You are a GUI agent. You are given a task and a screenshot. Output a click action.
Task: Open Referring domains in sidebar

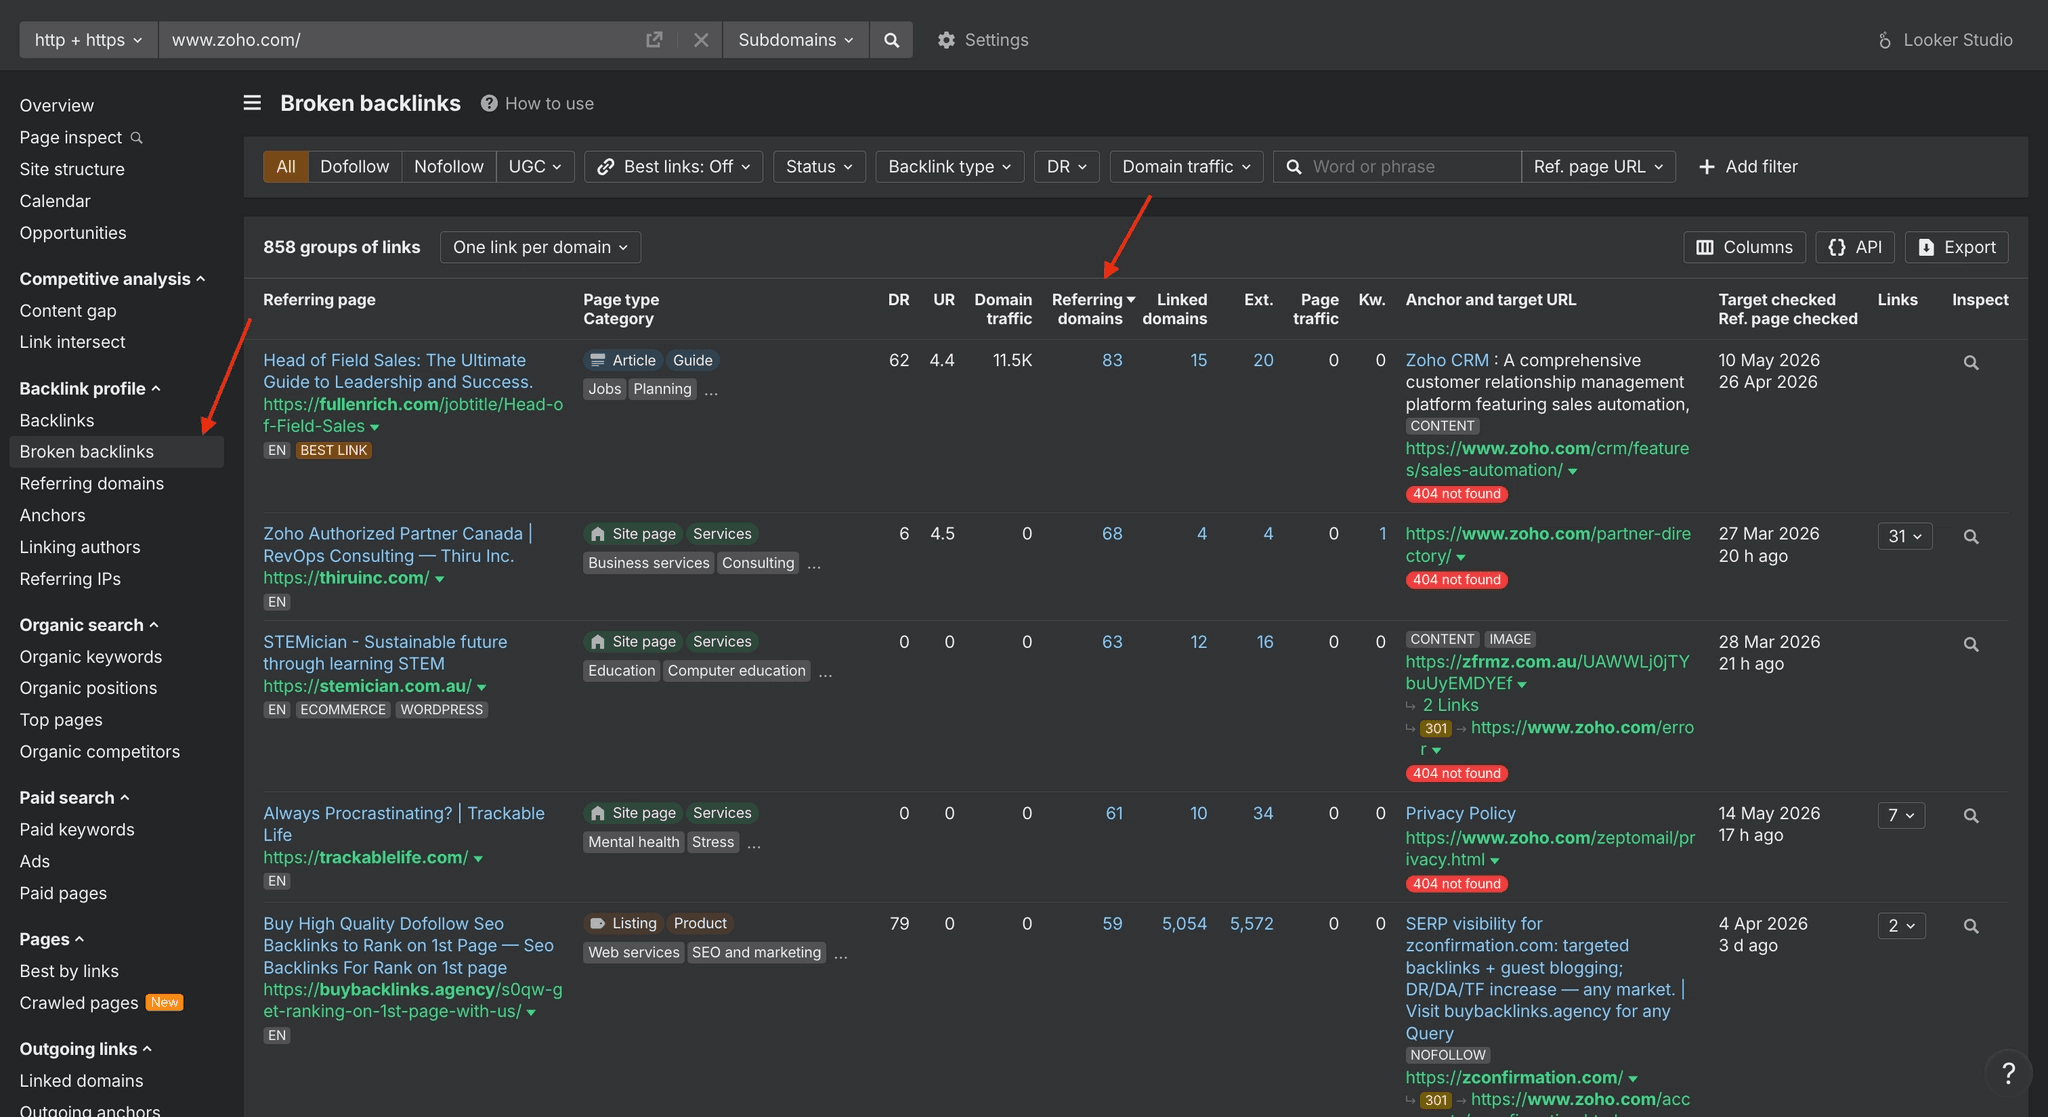92,484
